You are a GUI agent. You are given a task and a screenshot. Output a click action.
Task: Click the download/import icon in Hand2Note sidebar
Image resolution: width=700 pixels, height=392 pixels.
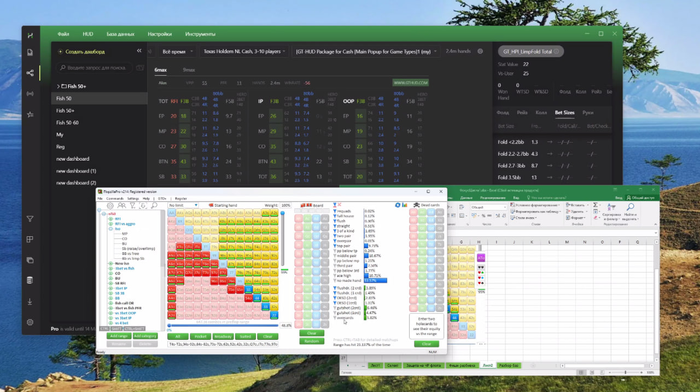click(30, 302)
